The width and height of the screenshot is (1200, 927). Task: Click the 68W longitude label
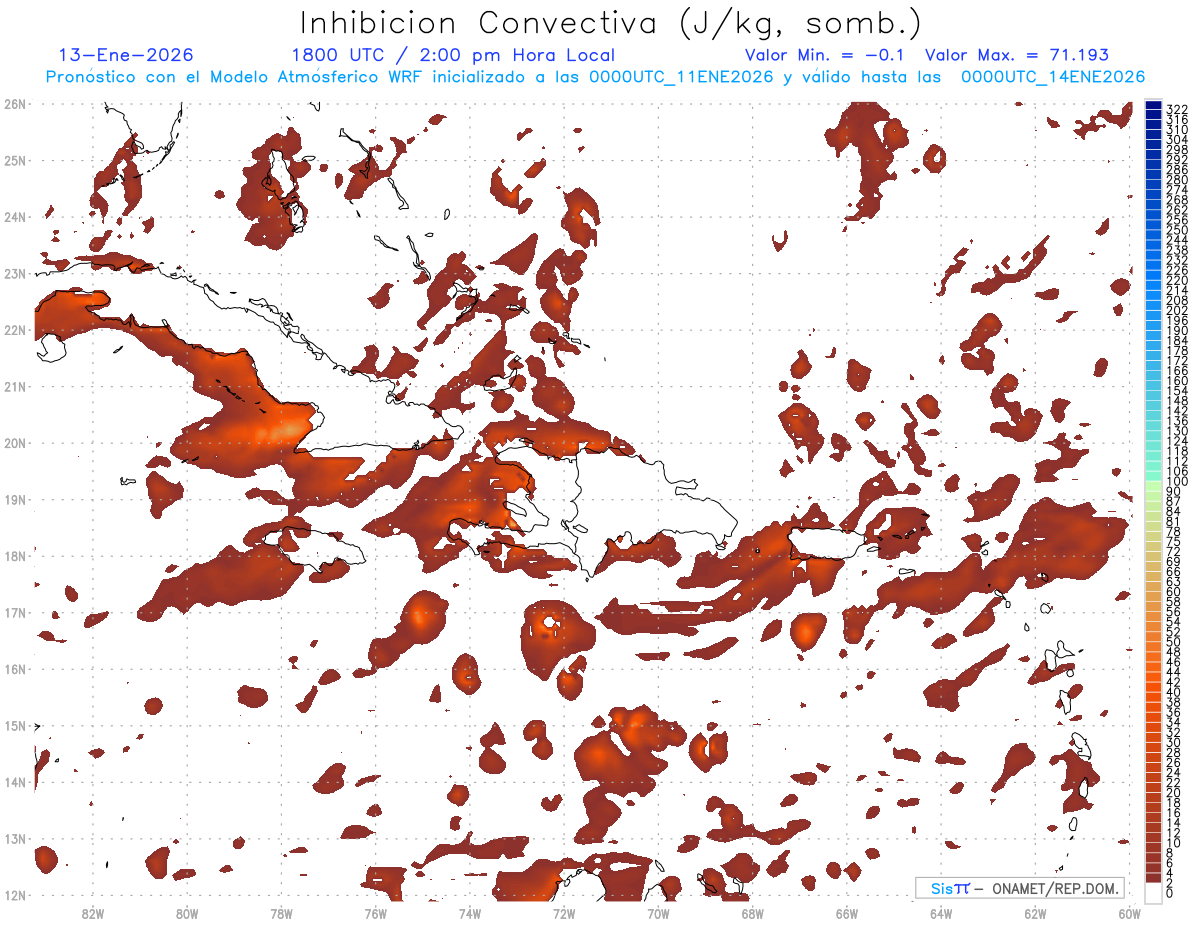click(x=752, y=913)
